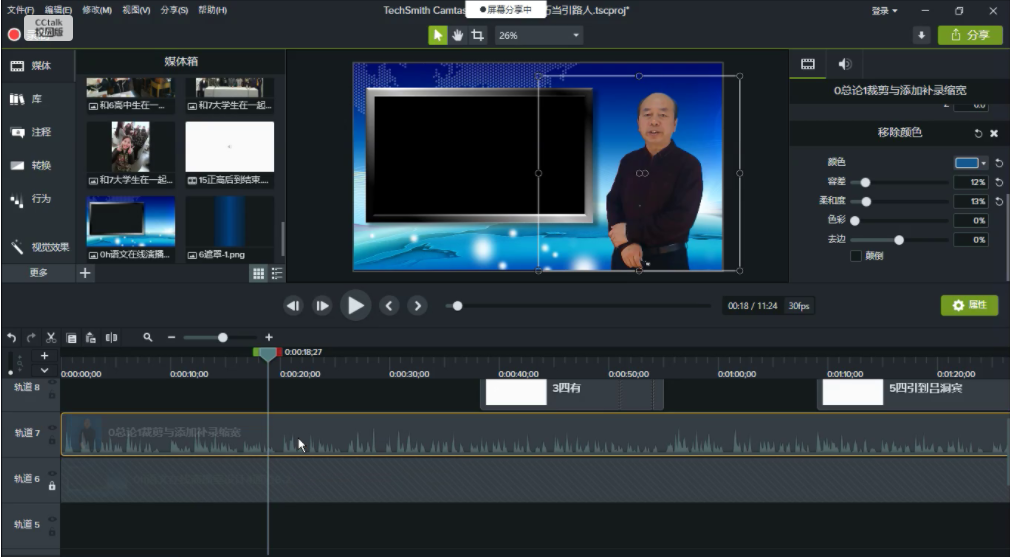The height and width of the screenshot is (557, 1010).
Task: Open the 注释 annotations tab
Action: click(x=39, y=132)
